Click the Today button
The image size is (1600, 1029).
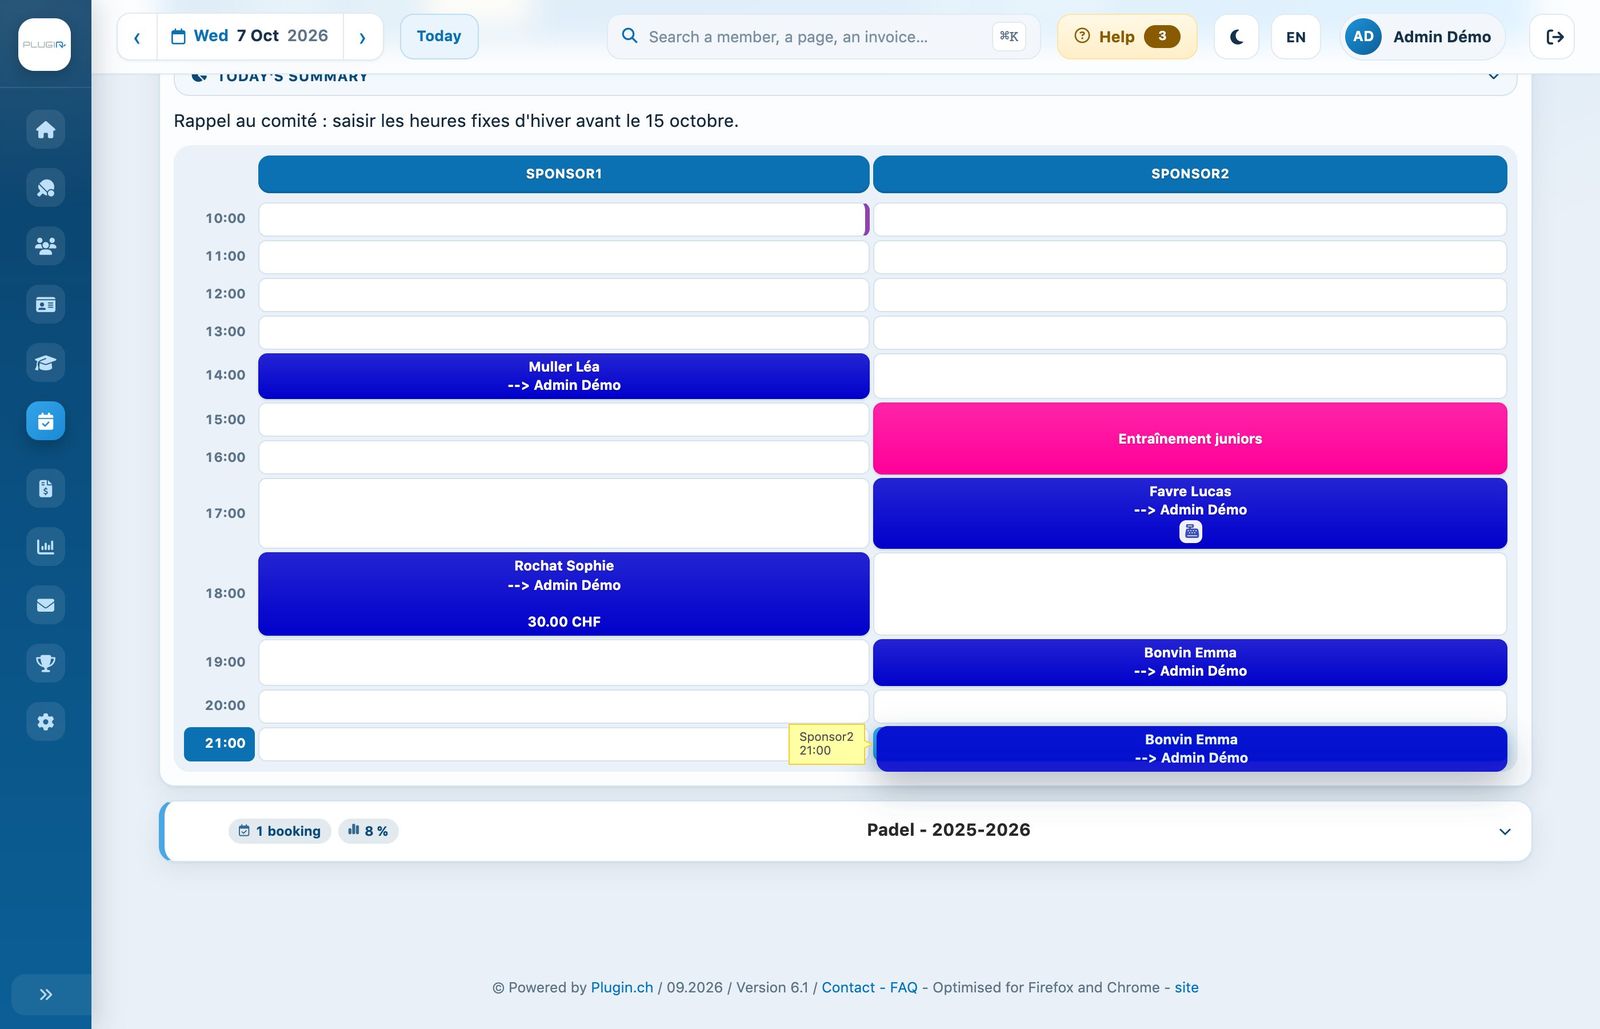tap(439, 36)
